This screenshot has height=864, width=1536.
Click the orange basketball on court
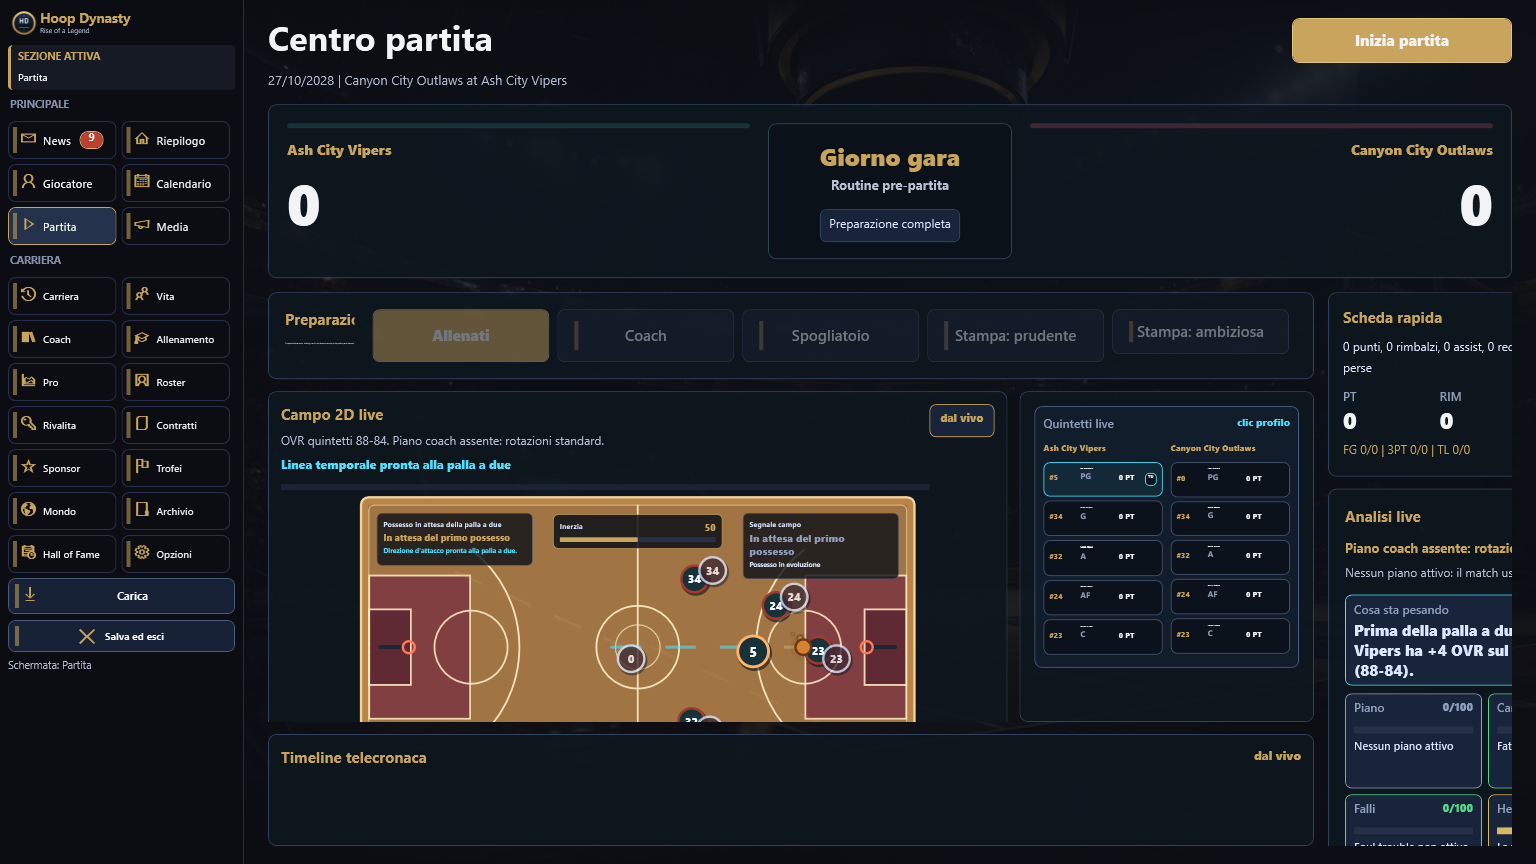tap(803, 648)
